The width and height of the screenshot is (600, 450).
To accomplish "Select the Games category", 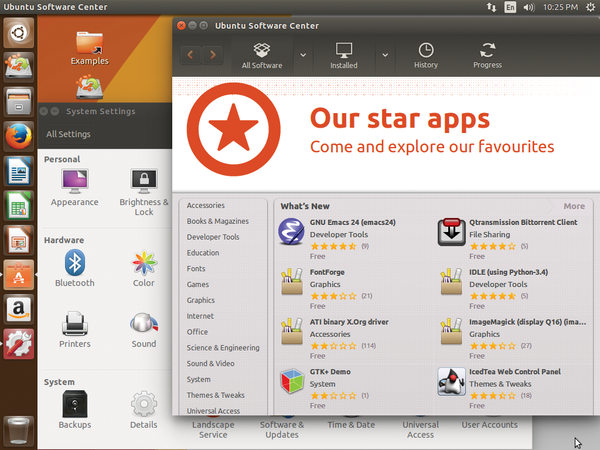I will (197, 284).
